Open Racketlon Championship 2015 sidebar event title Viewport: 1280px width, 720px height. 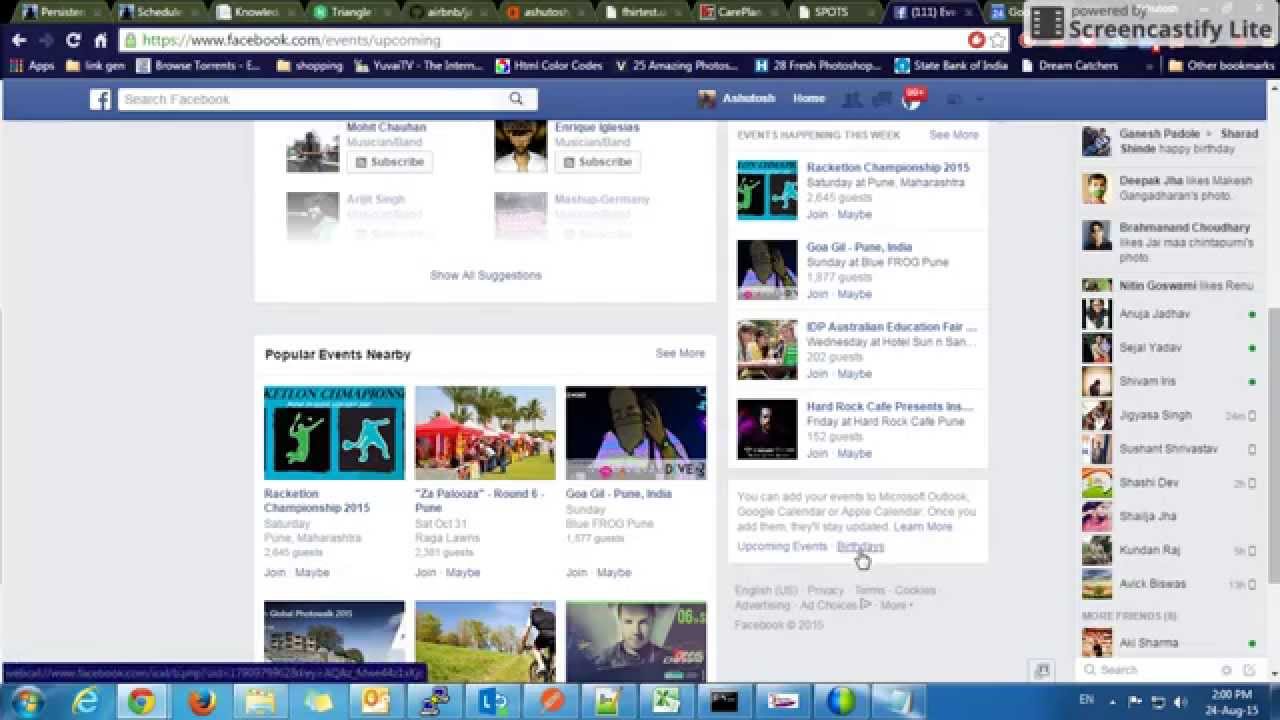pyautogui.click(x=888, y=167)
